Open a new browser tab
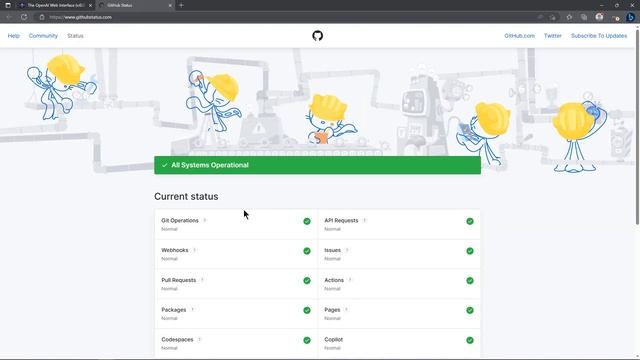This screenshot has height=360, width=640. tap(181, 5)
